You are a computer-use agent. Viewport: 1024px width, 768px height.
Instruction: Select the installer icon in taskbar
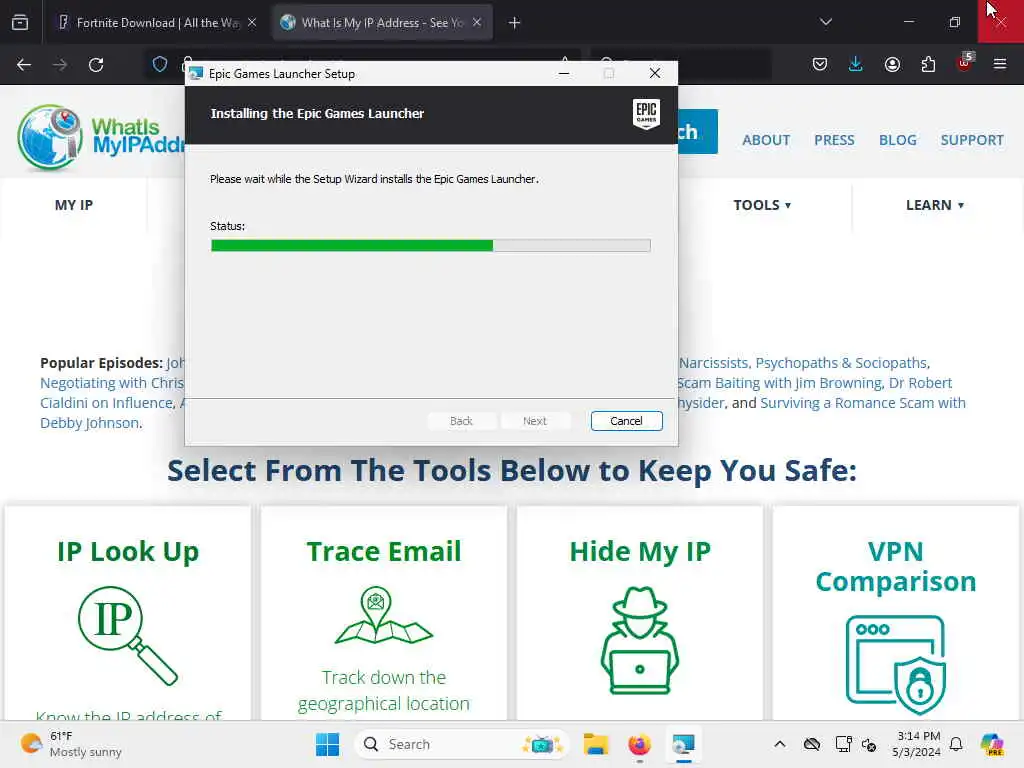(x=683, y=744)
